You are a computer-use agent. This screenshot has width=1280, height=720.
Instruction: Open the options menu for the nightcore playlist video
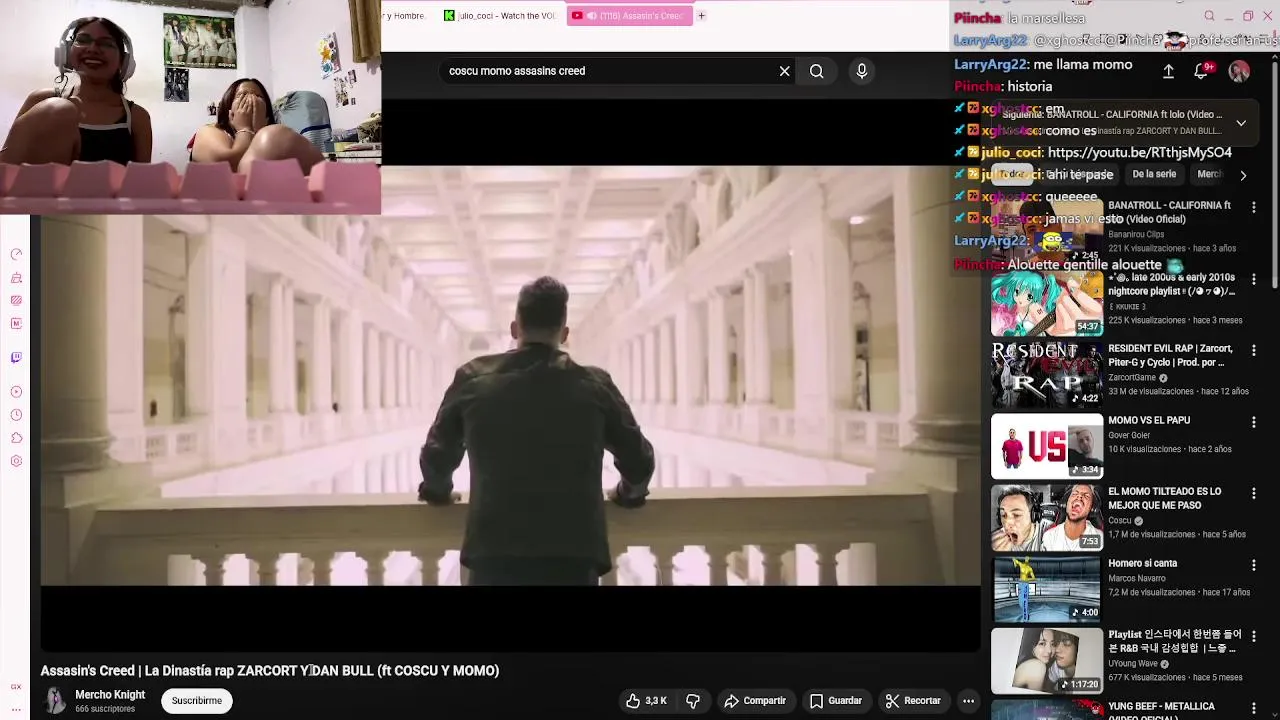point(1253,279)
